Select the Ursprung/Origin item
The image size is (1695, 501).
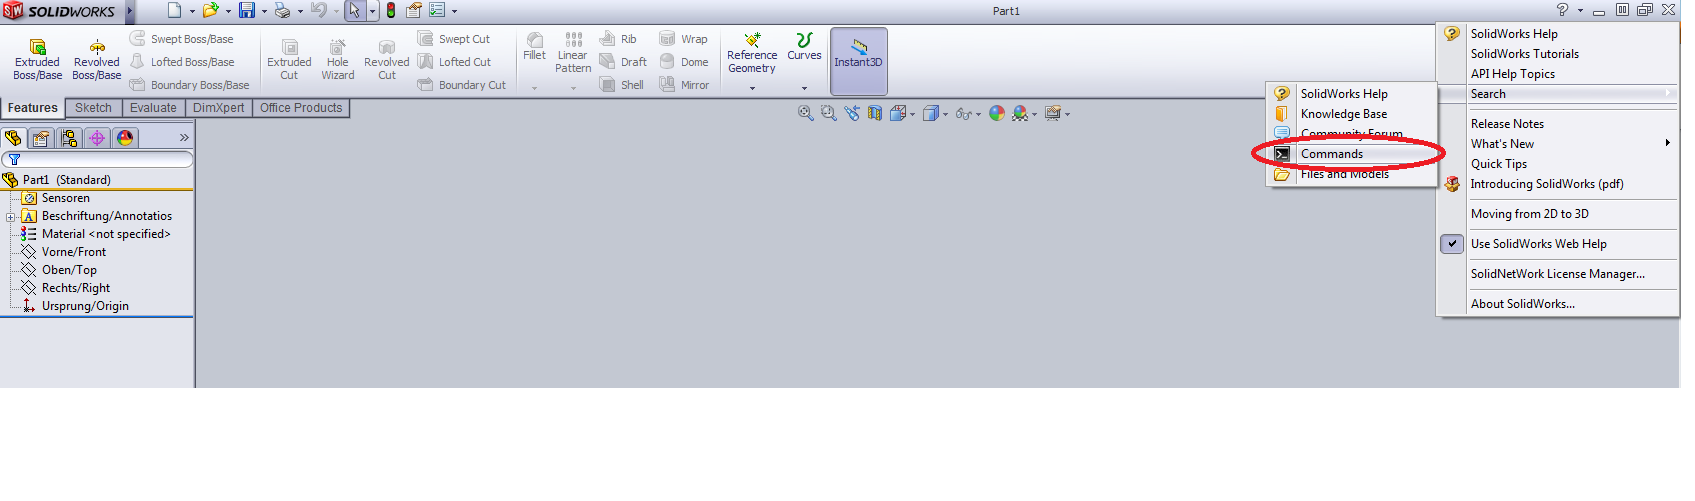(75, 306)
